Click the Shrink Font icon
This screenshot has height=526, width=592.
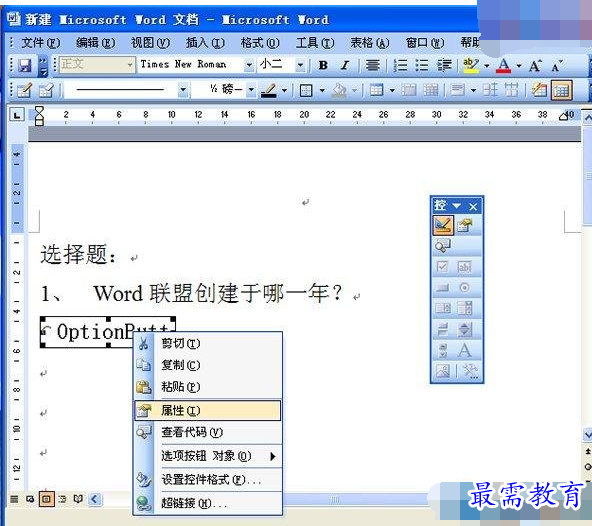click(x=557, y=66)
